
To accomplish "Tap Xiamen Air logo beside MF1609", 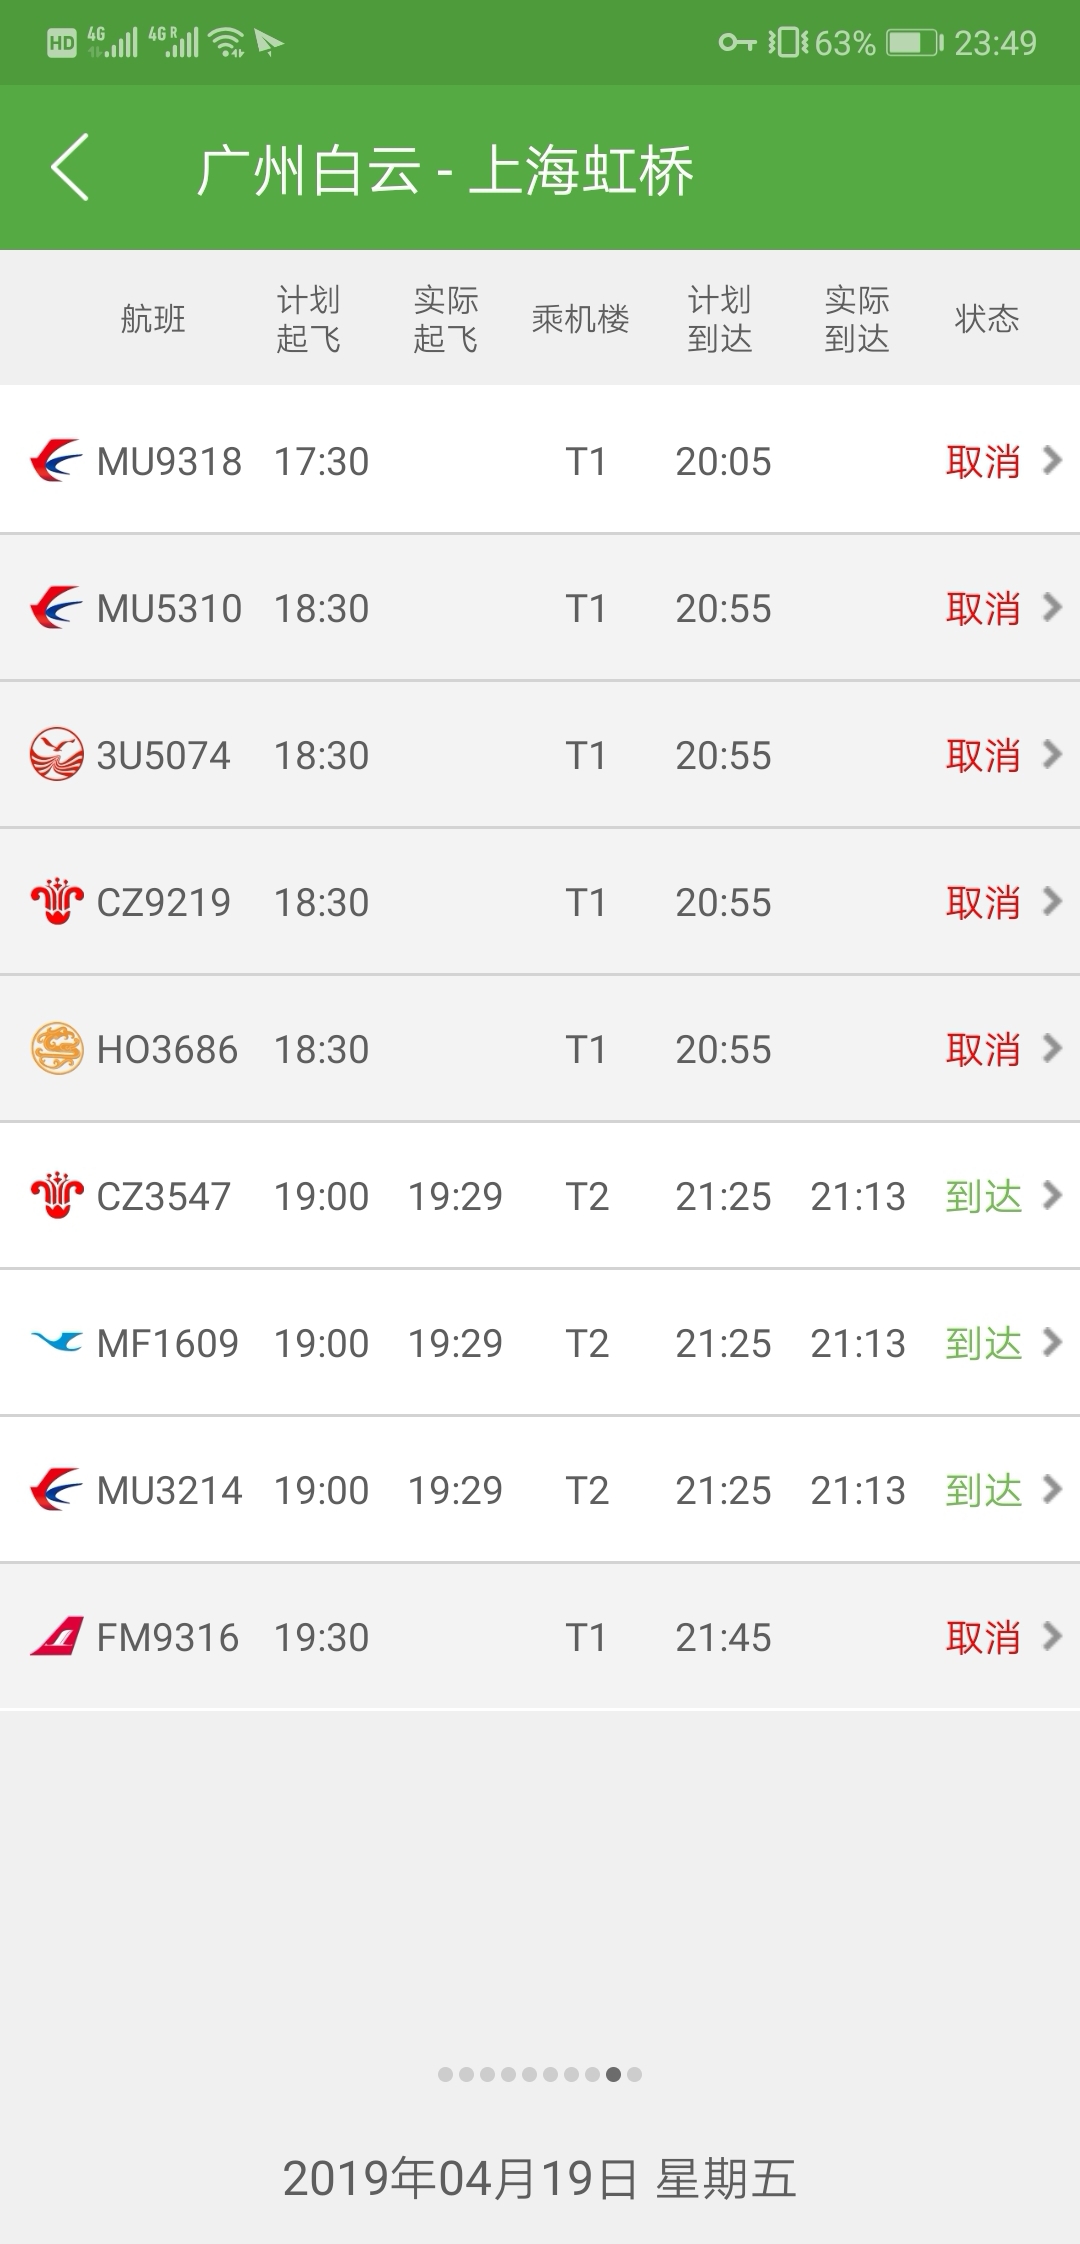I will pyautogui.click(x=56, y=1342).
